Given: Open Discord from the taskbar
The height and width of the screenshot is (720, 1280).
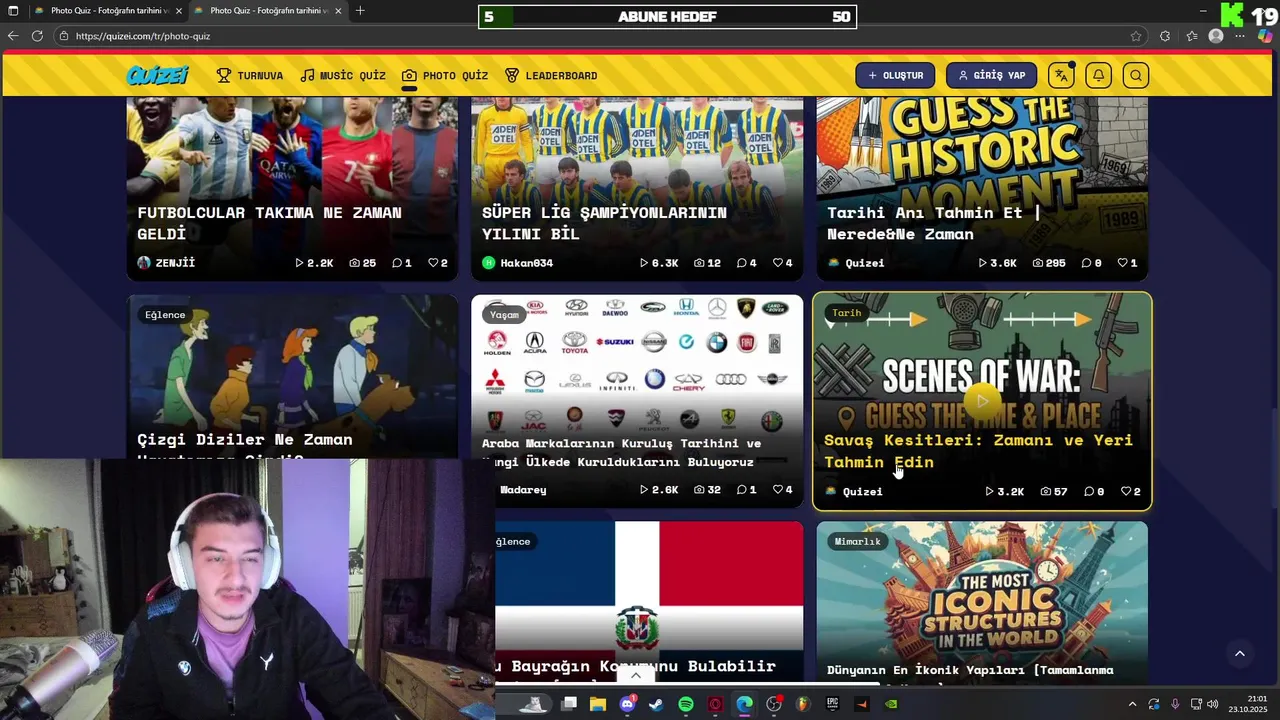Looking at the screenshot, I should pos(627,704).
